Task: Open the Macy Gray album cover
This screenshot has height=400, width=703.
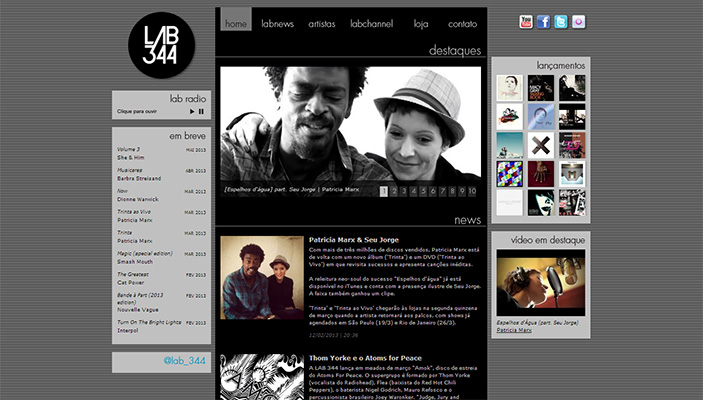Action: [x=541, y=88]
